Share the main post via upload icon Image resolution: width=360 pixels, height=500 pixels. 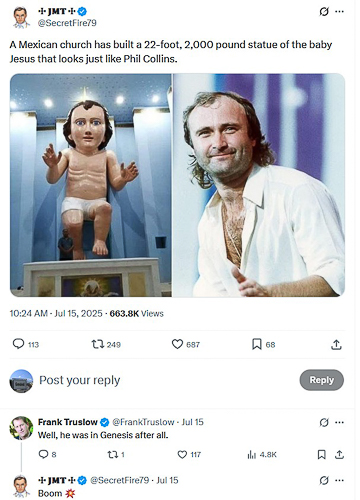(336, 344)
